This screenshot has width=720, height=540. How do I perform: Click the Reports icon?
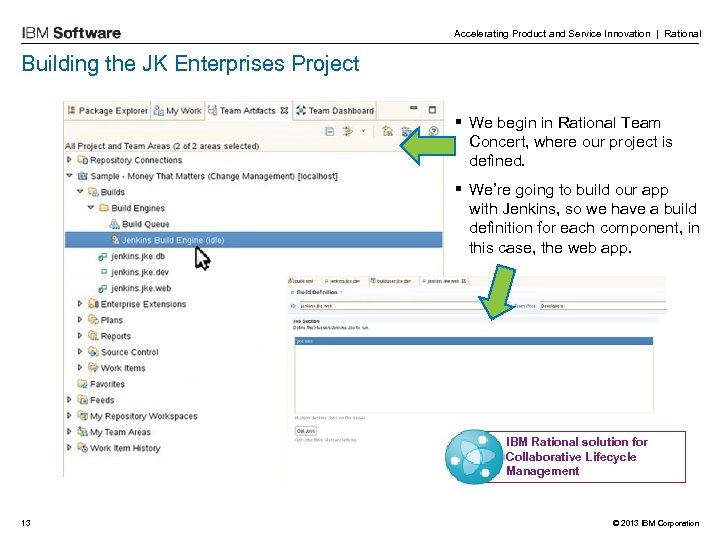[93, 336]
